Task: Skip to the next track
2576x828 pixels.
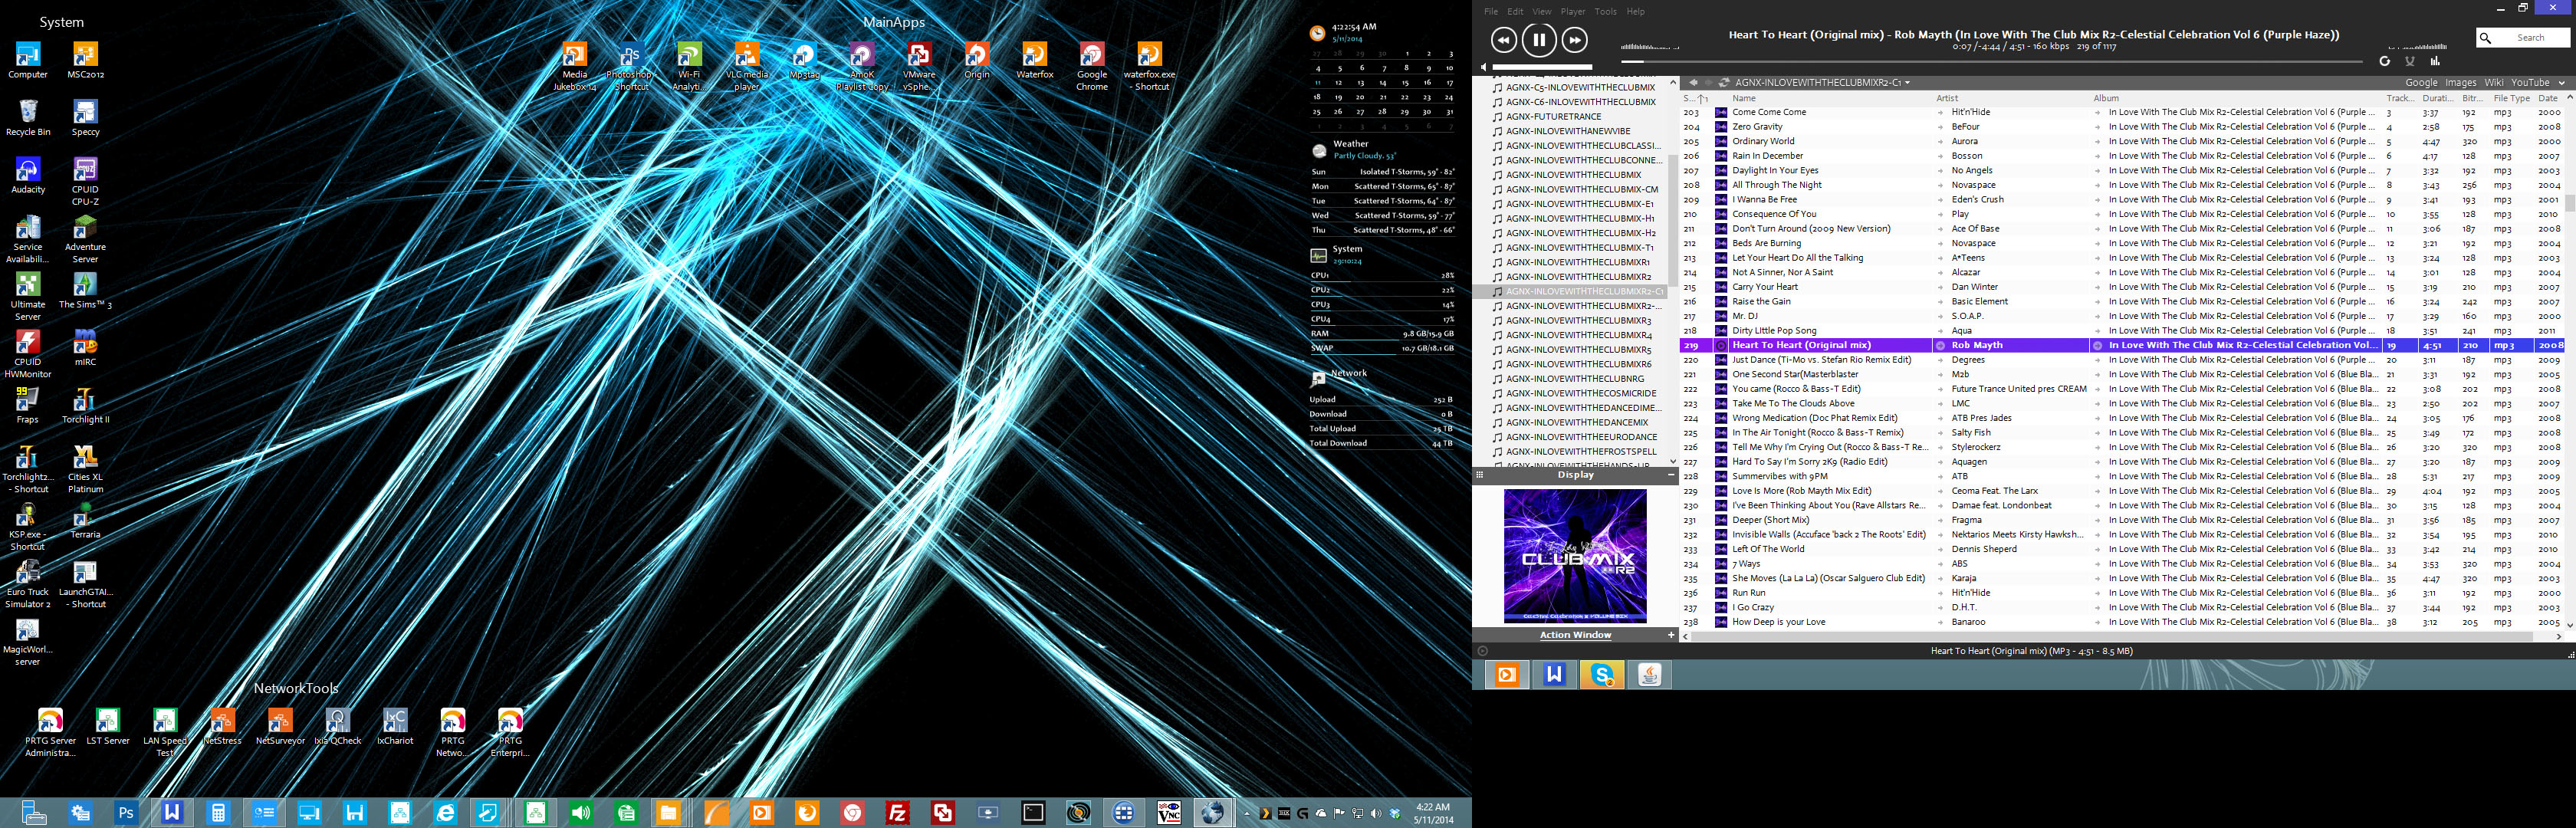Action: point(1574,40)
